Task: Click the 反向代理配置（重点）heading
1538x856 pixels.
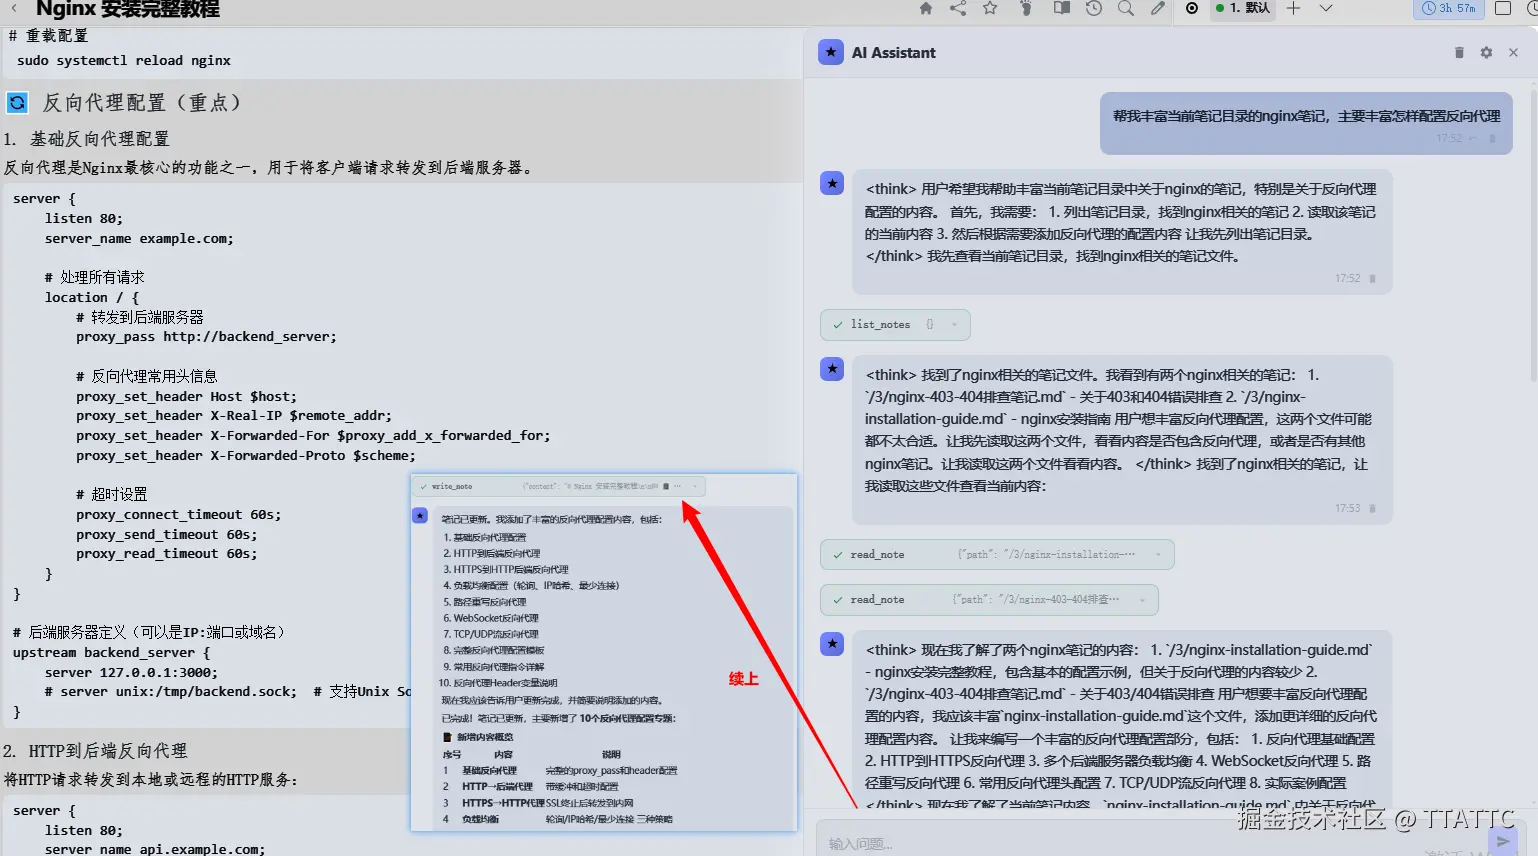Action: point(141,103)
